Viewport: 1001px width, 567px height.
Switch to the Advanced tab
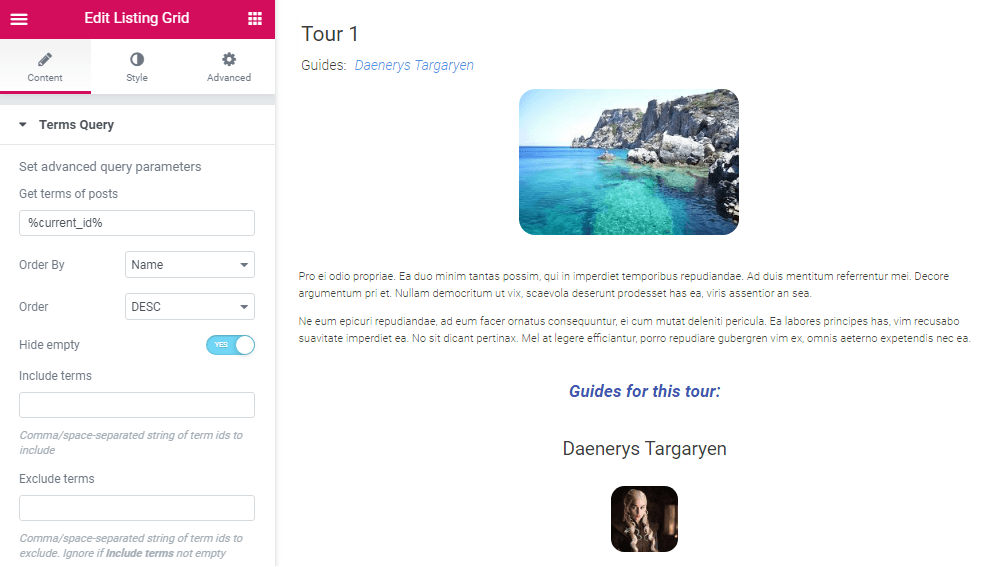point(229,66)
